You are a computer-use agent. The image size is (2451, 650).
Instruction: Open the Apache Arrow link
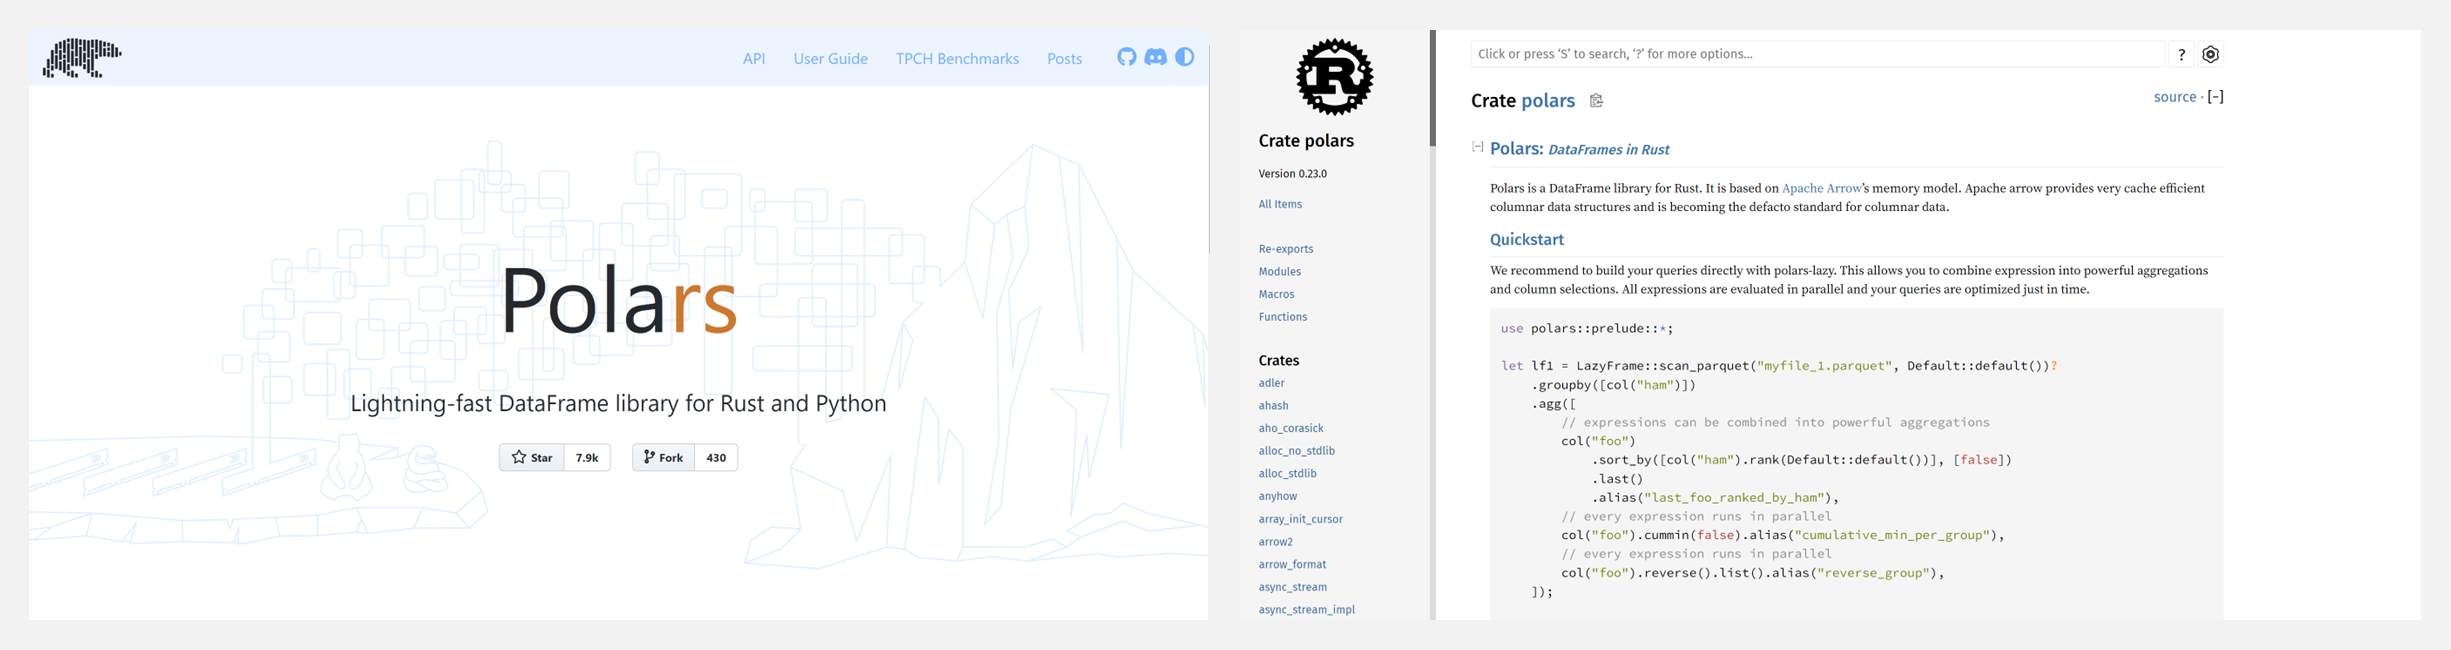click(x=1821, y=188)
